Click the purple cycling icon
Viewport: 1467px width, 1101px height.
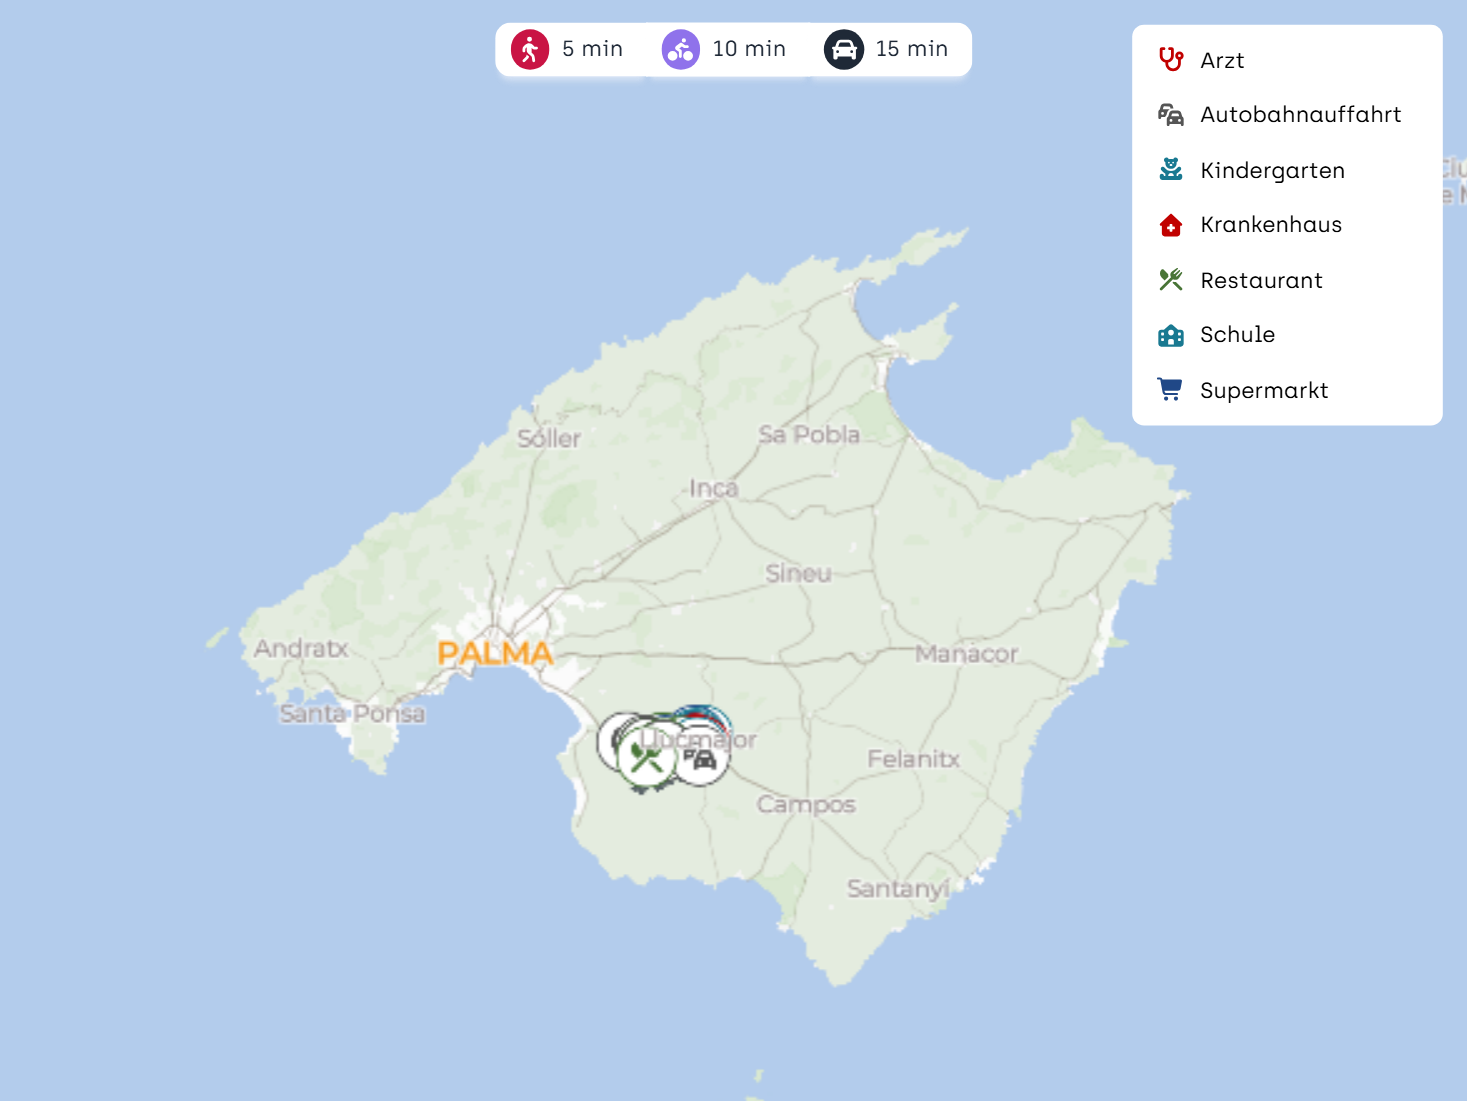point(681,49)
